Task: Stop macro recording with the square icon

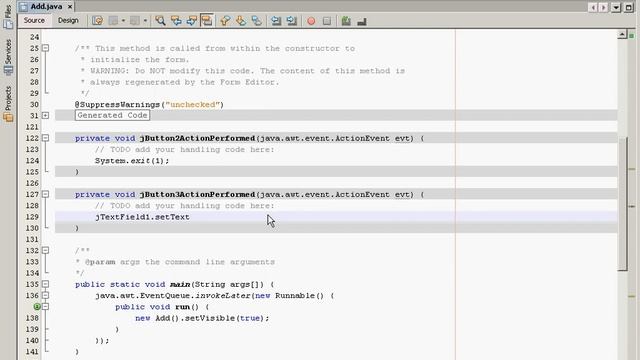Action: click(327, 21)
